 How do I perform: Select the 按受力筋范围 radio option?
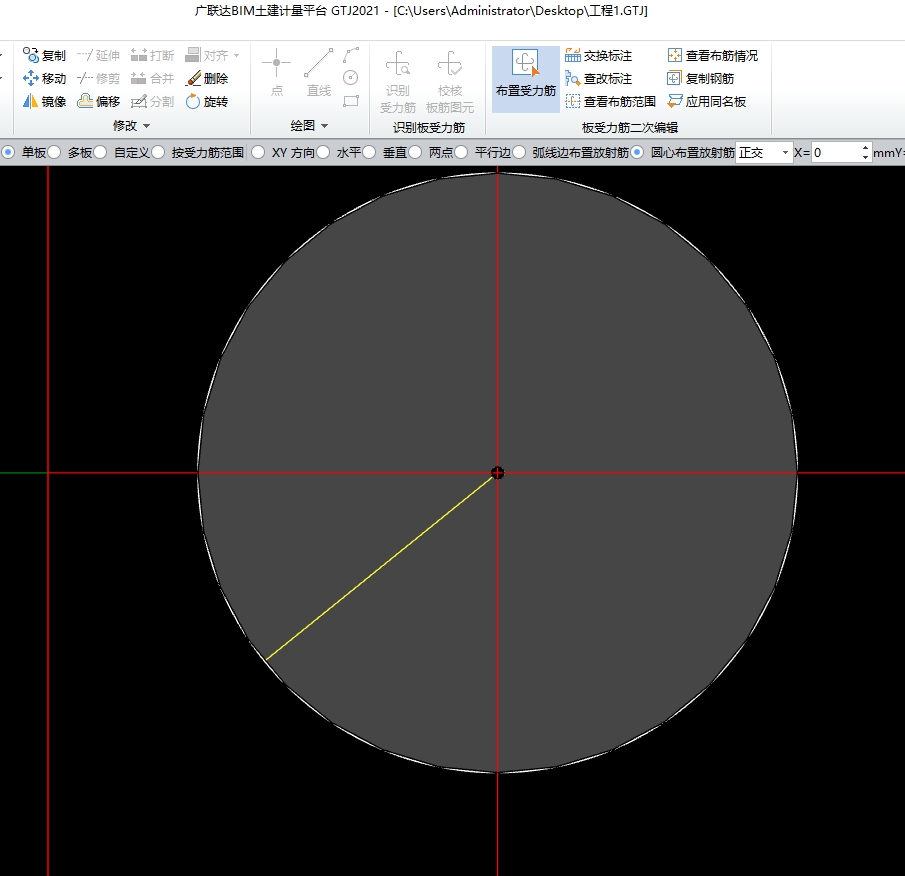click(158, 152)
